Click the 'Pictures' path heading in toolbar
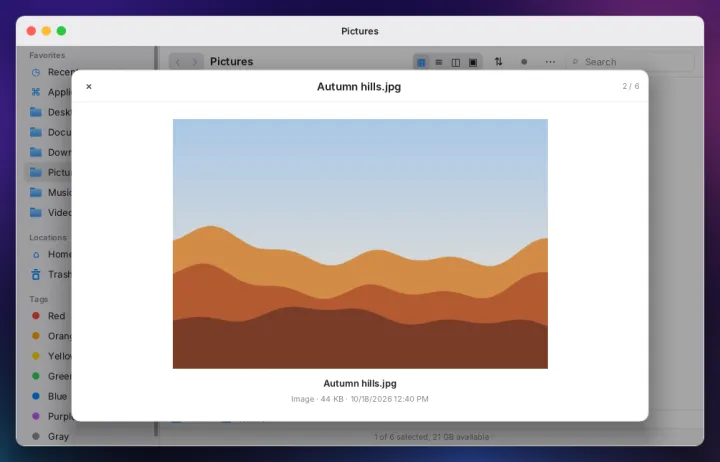The height and width of the screenshot is (462, 720). tap(231, 62)
